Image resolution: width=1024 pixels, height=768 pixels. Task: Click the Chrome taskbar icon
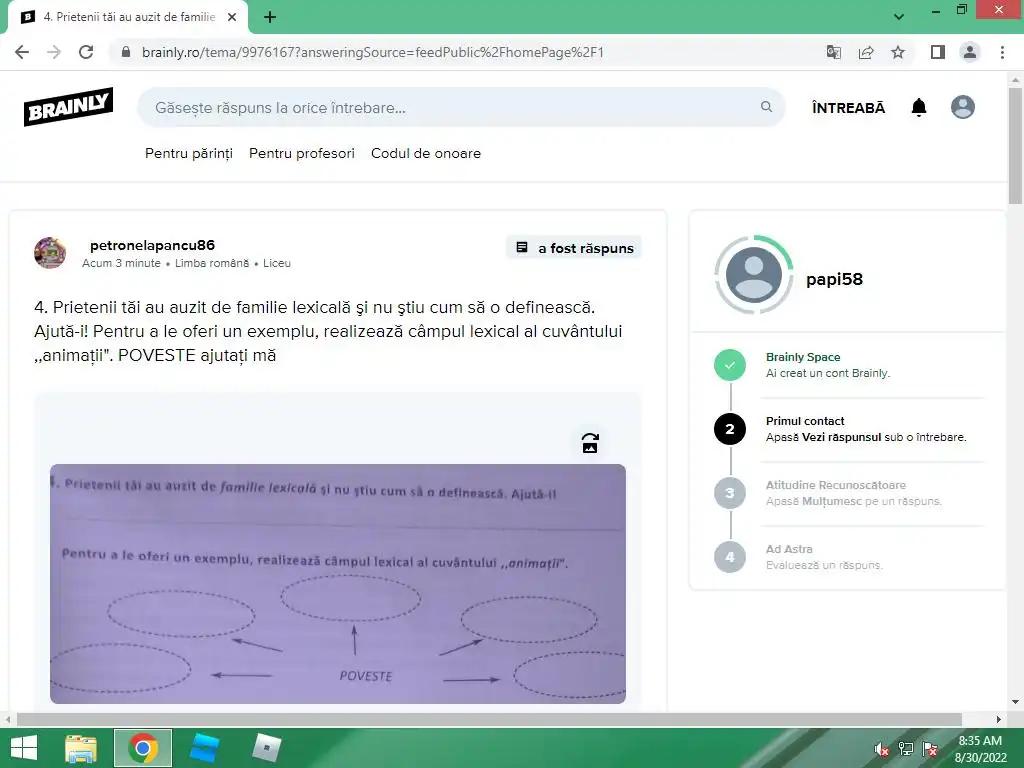[x=143, y=748]
